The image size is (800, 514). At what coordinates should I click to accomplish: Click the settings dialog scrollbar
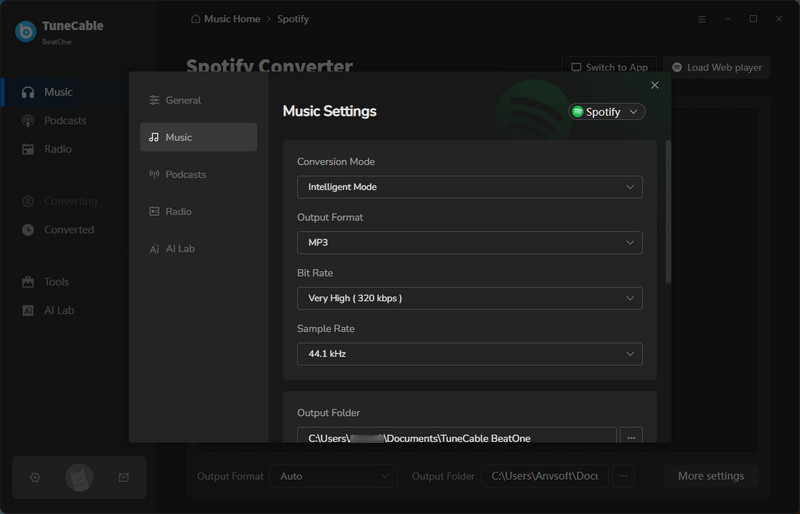pyautogui.click(x=668, y=212)
